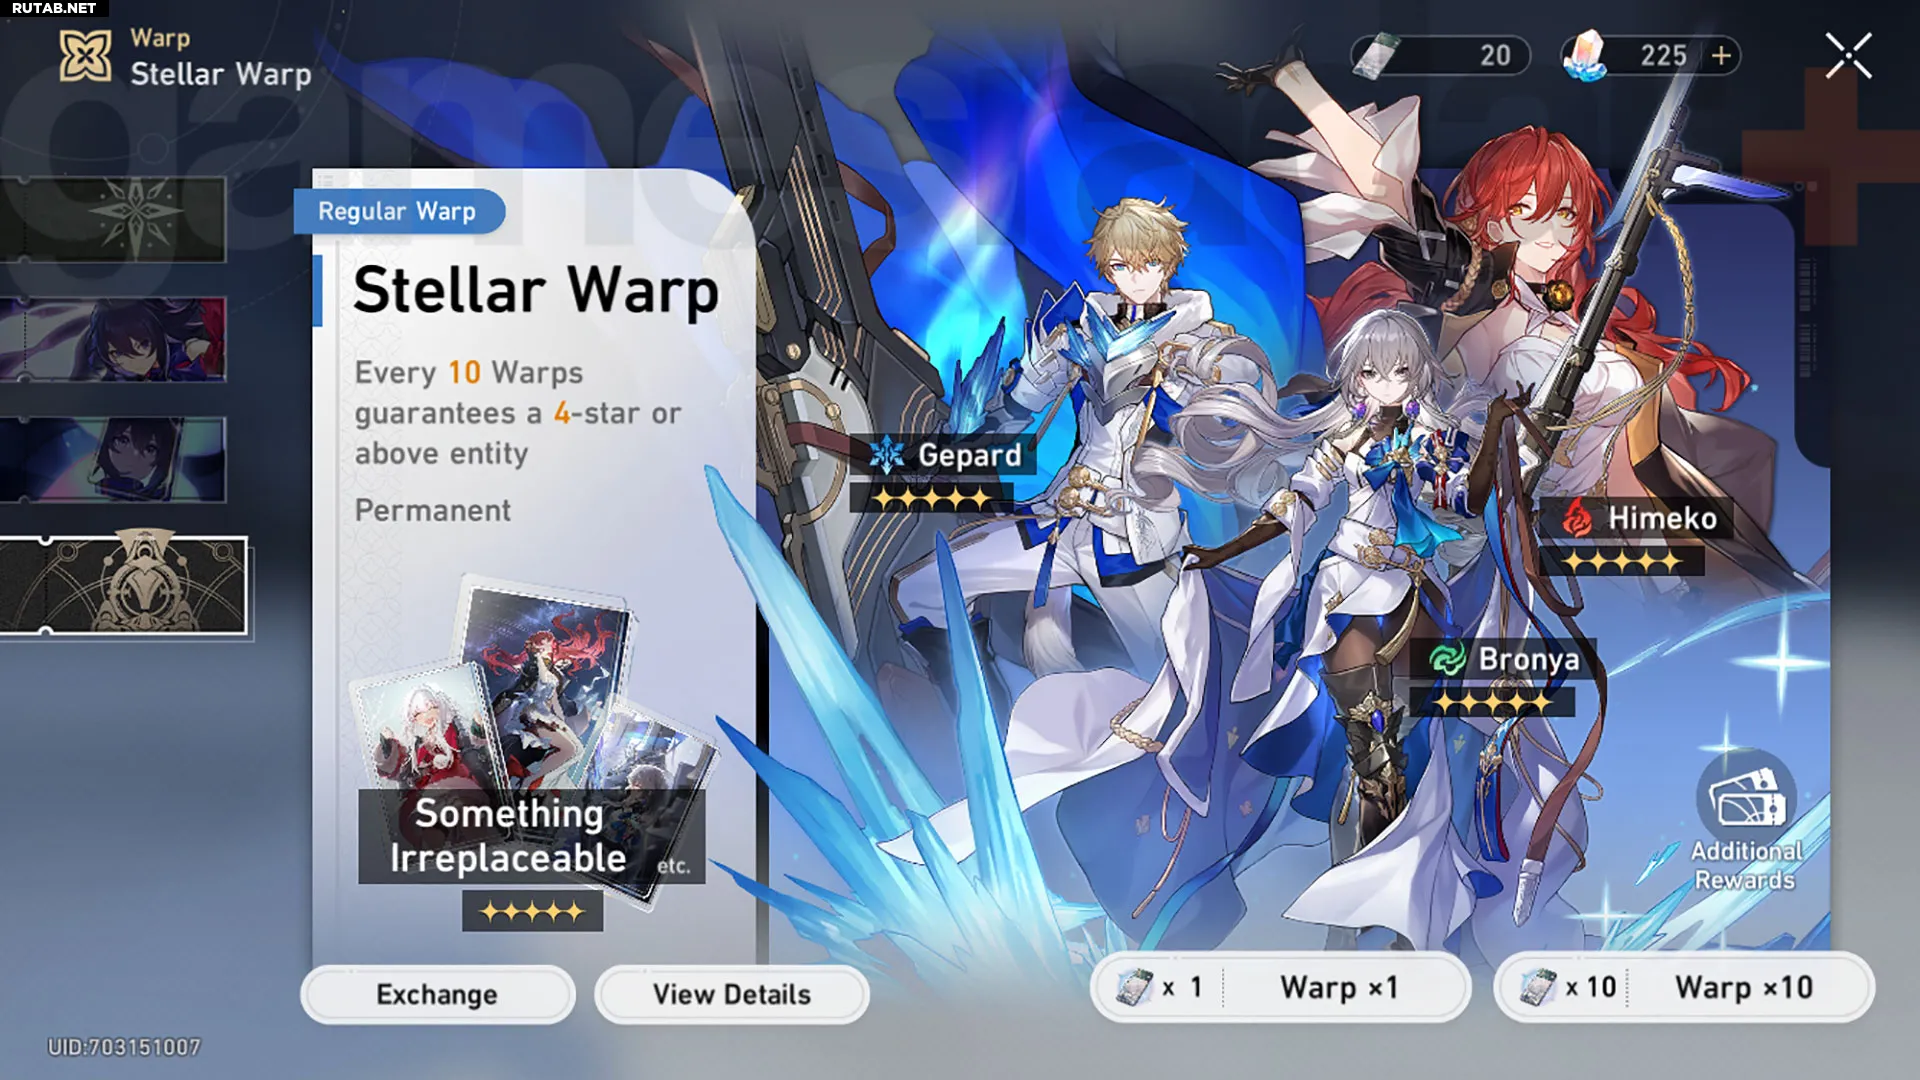Click the View Details button
The width and height of the screenshot is (1920, 1080).
click(732, 994)
